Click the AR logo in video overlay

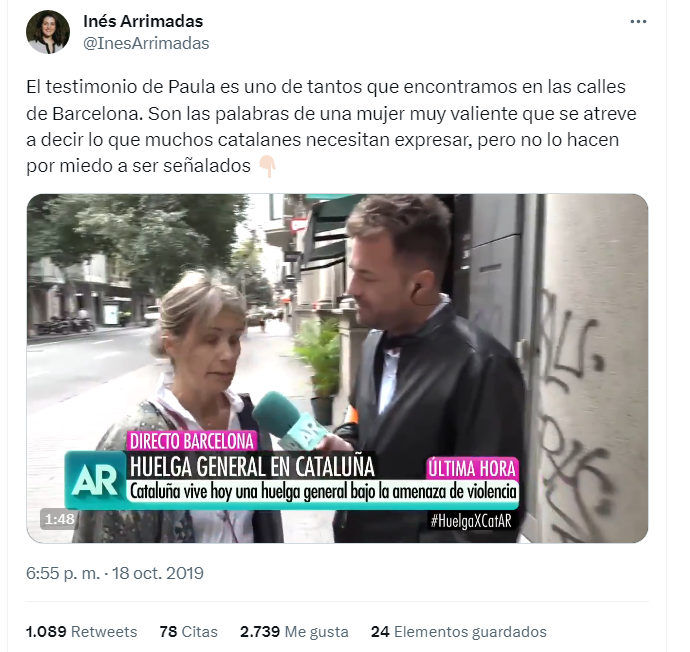coord(95,480)
